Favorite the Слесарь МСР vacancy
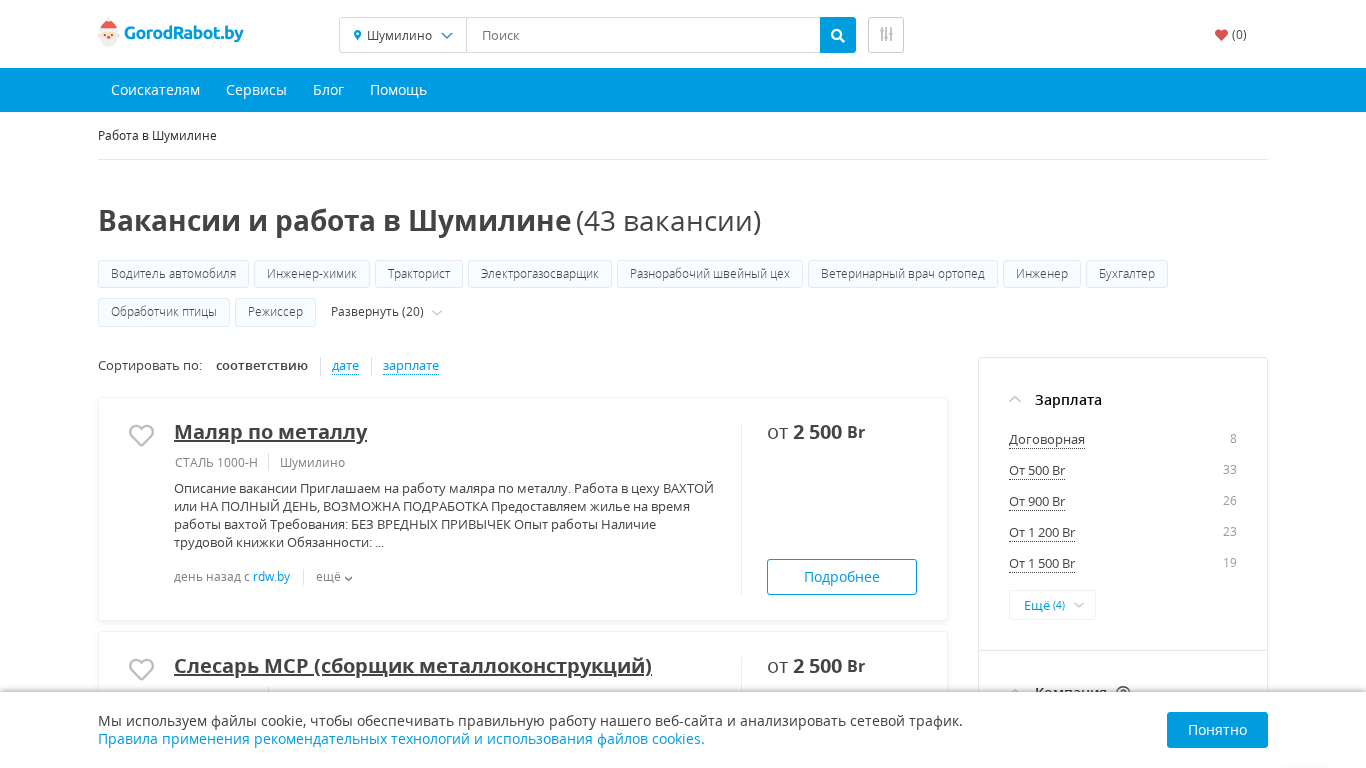The image size is (1366, 768). coord(141,669)
